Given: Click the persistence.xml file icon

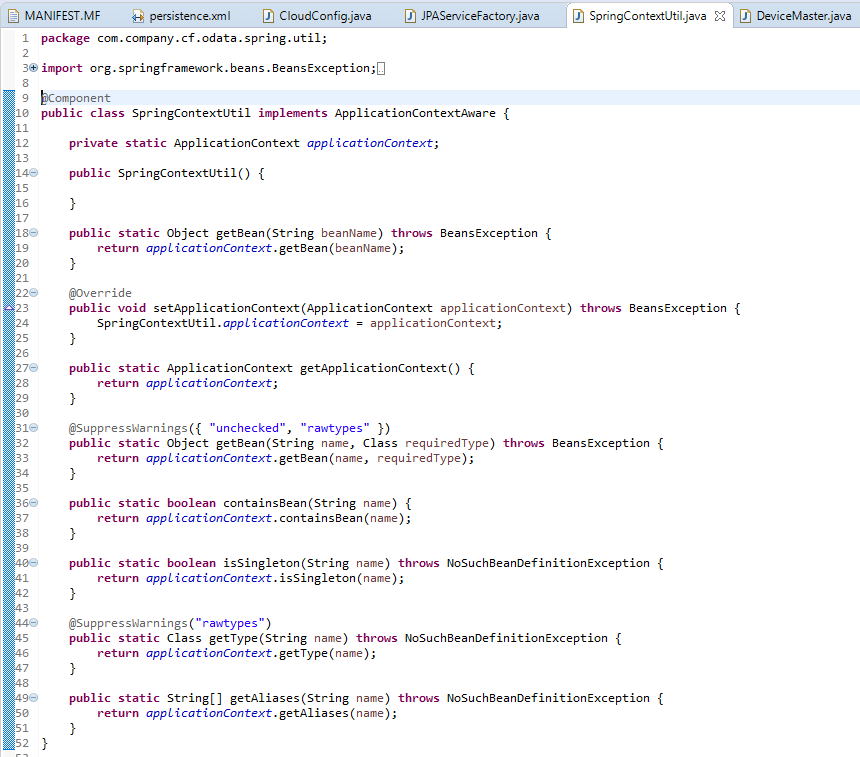Looking at the screenshot, I should pyautogui.click(x=140, y=16).
